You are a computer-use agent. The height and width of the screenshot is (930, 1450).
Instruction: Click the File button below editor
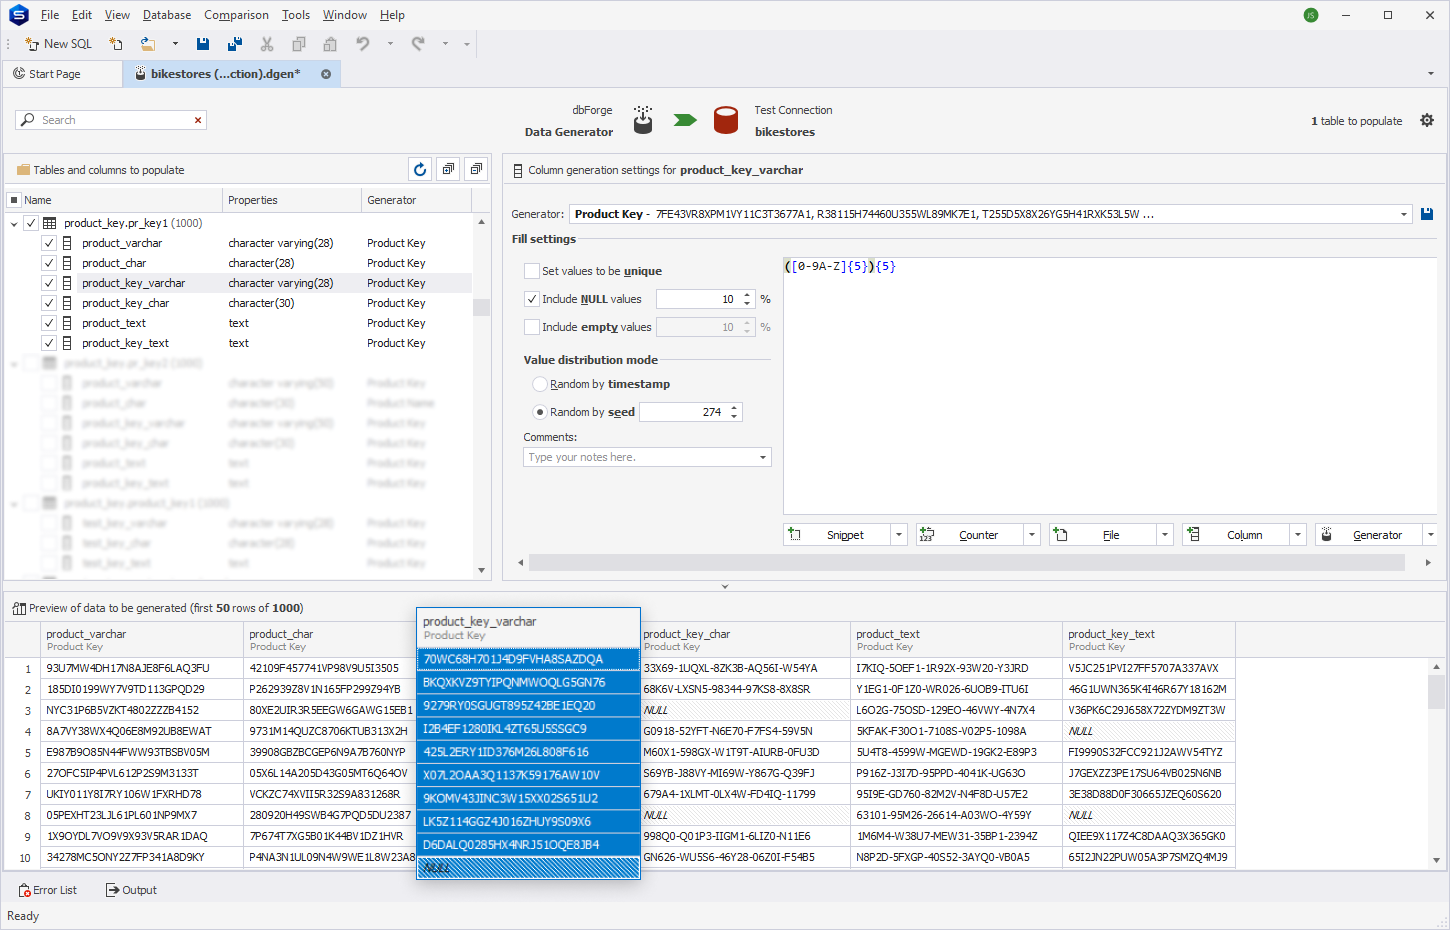click(x=1102, y=535)
